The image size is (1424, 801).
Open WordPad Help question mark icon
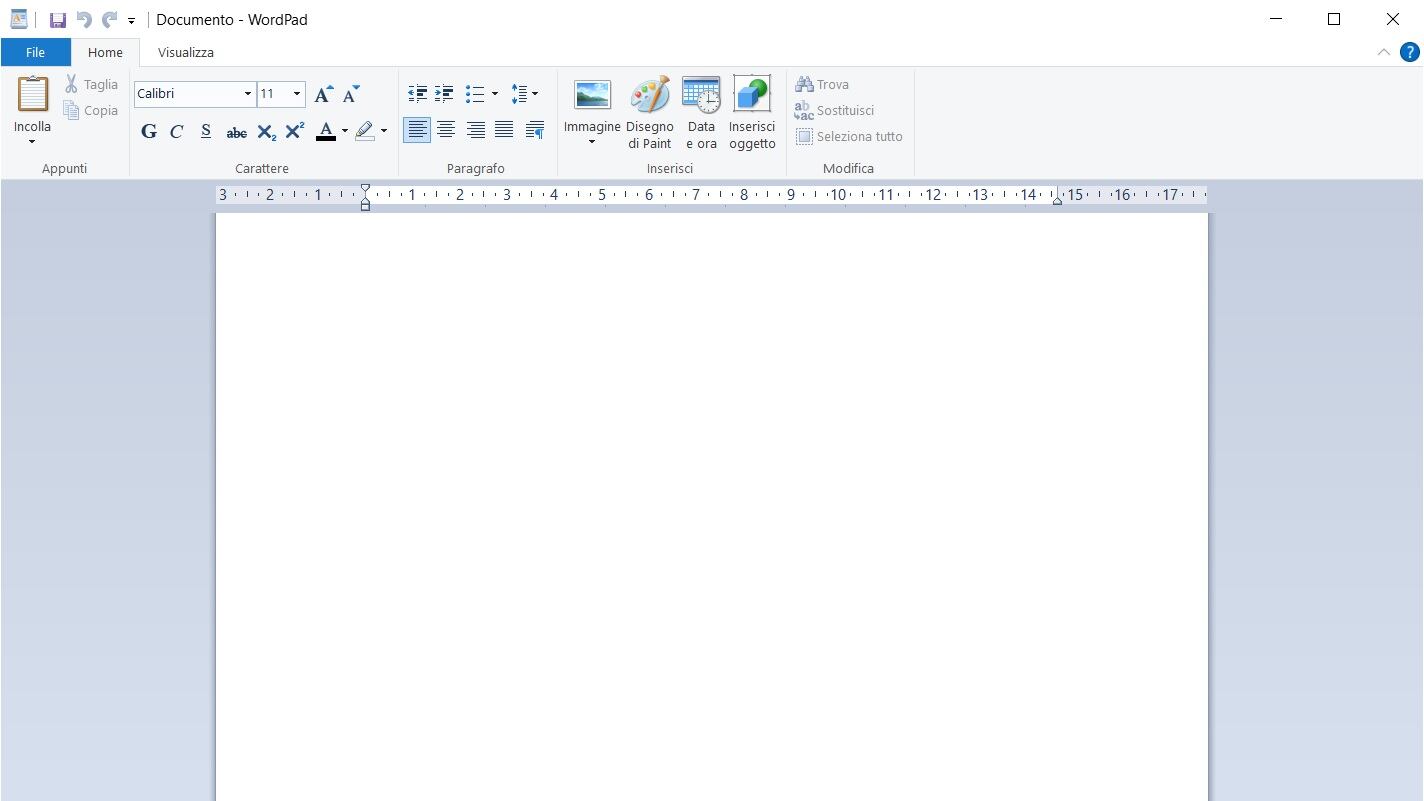tap(1410, 53)
